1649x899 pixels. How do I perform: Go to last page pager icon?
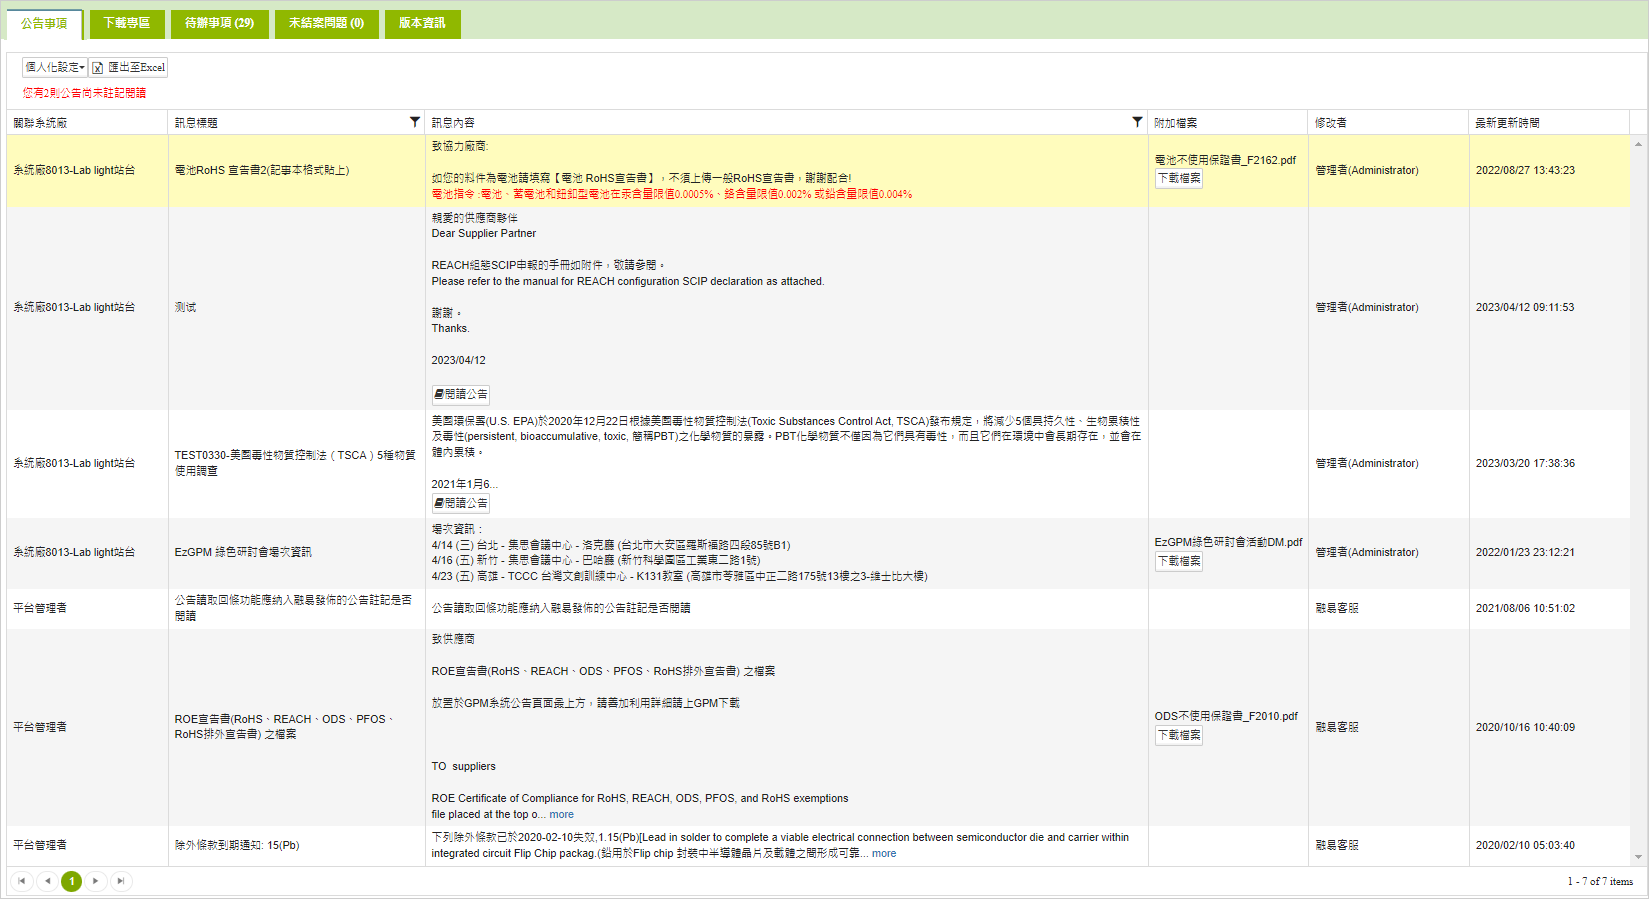pyautogui.click(x=121, y=881)
